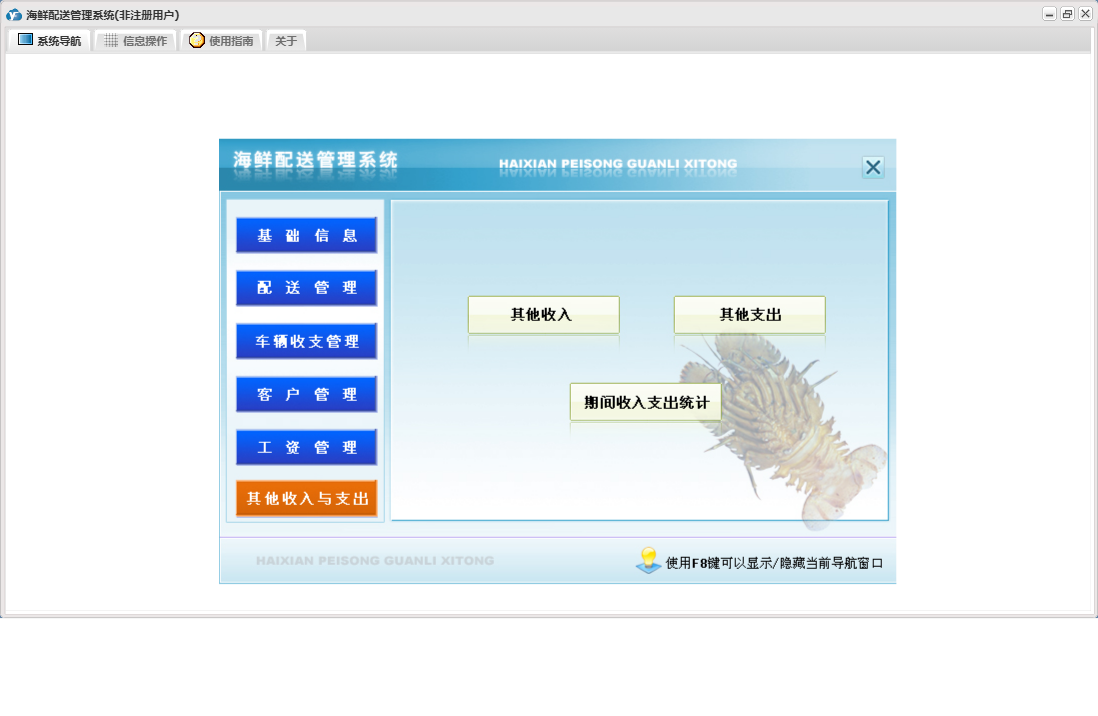
Task: Click the lightbulb tip icon
Action: point(648,560)
